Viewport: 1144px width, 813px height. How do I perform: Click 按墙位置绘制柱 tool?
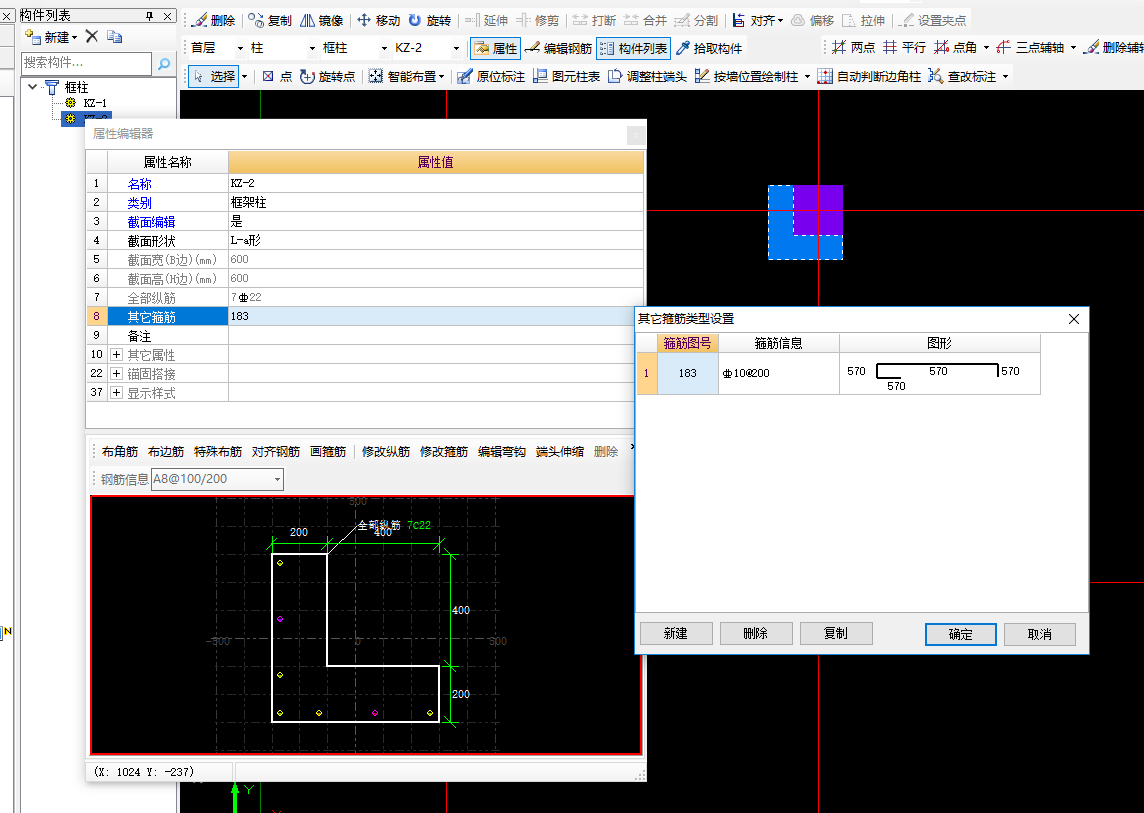(746, 76)
